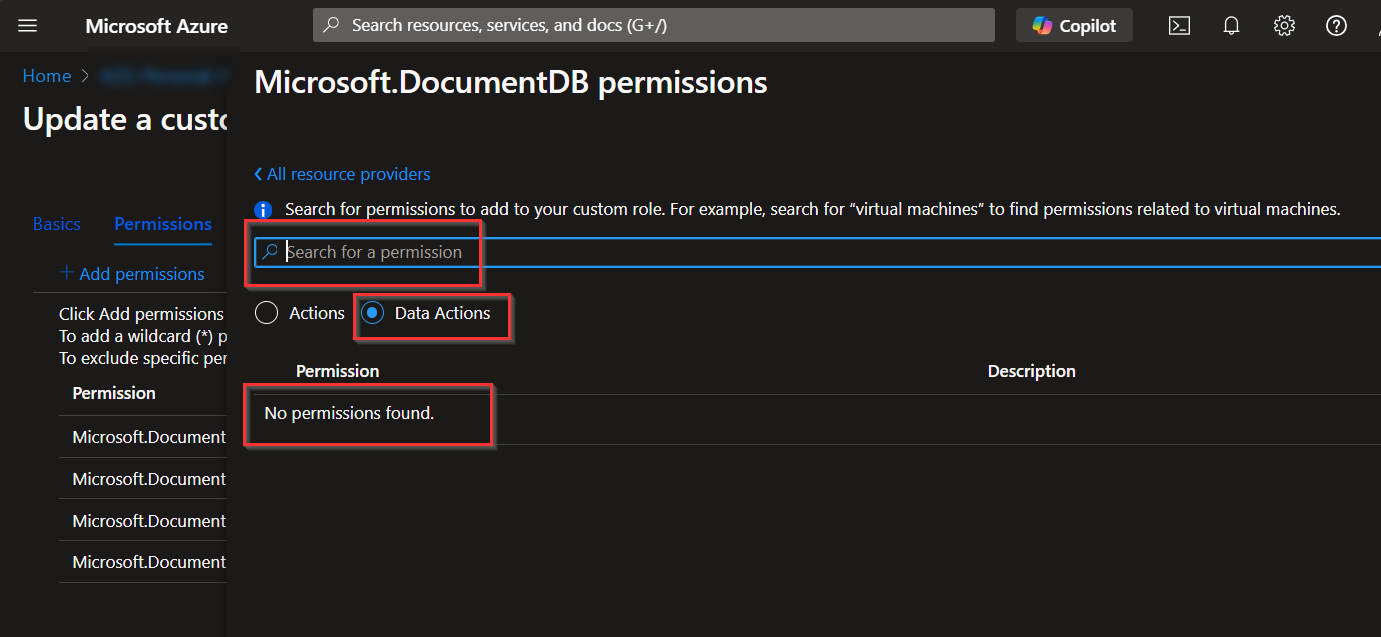Open the notifications bell
Image resolution: width=1381 pixels, height=637 pixels.
coord(1232,26)
